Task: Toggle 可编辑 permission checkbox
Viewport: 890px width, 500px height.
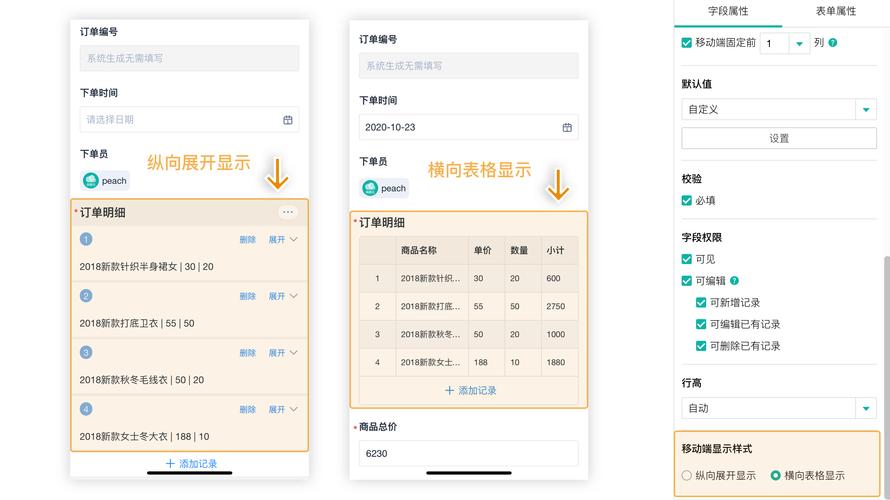Action: pyautogui.click(x=686, y=281)
